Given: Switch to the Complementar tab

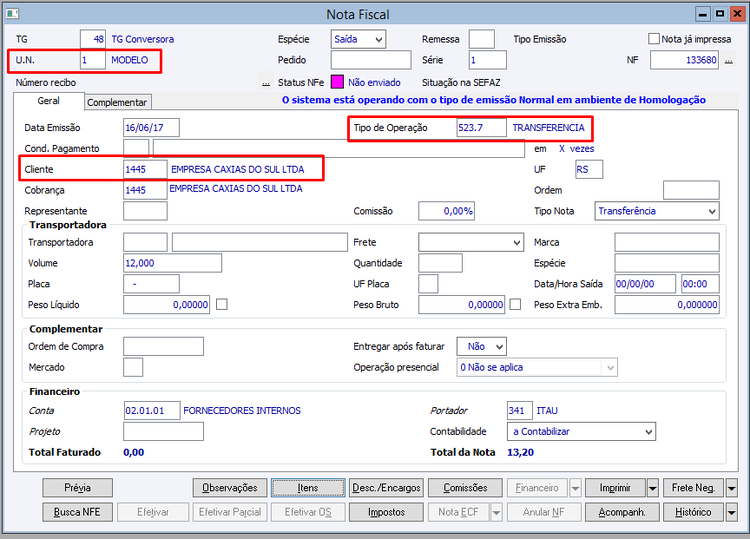Looking at the screenshot, I should 117,102.
